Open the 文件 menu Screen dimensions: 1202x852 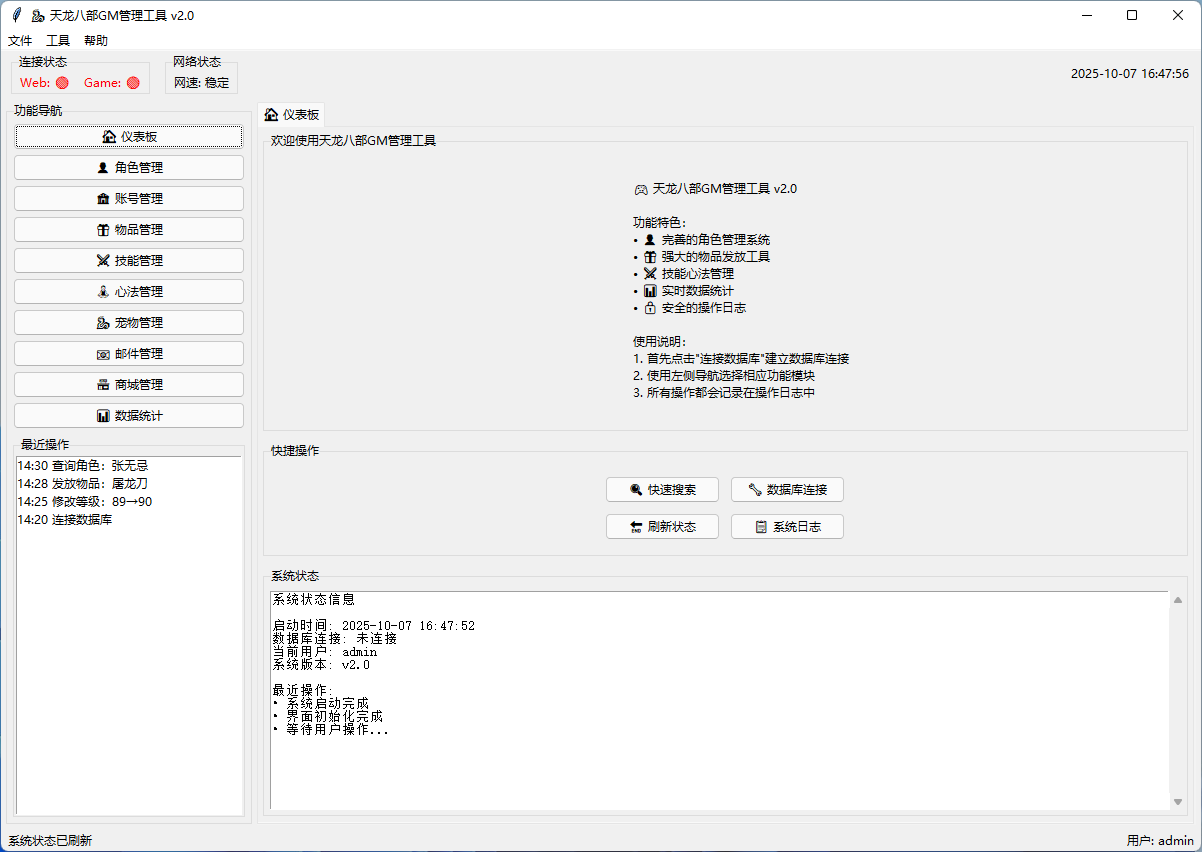[x=20, y=41]
